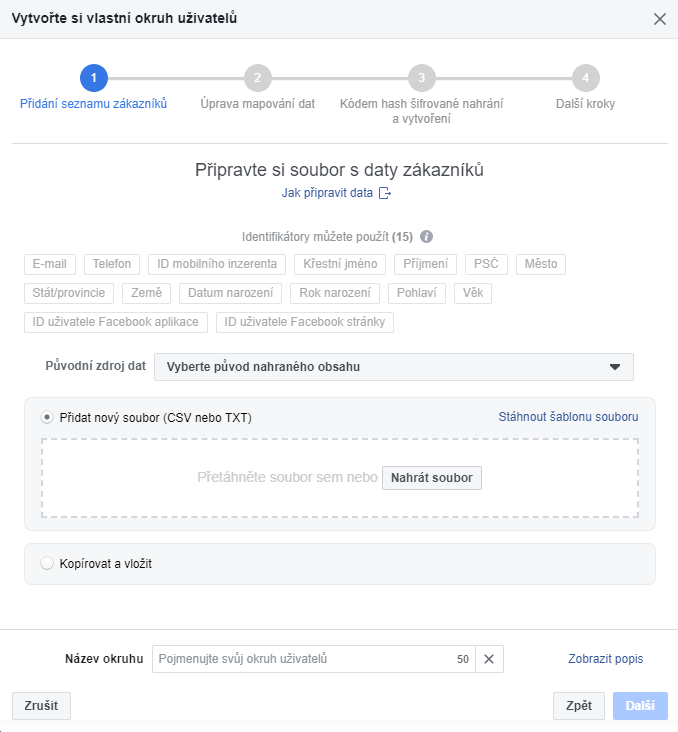Image resolution: width=678 pixels, height=732 pixels.
Task: Click the Název okruhu text input field
Action: (314, 659)
